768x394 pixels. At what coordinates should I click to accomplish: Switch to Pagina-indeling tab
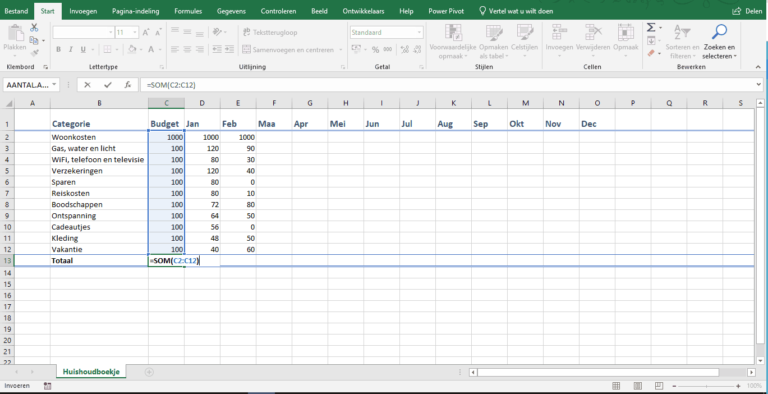pyautogui.click(x=136, y=11)
